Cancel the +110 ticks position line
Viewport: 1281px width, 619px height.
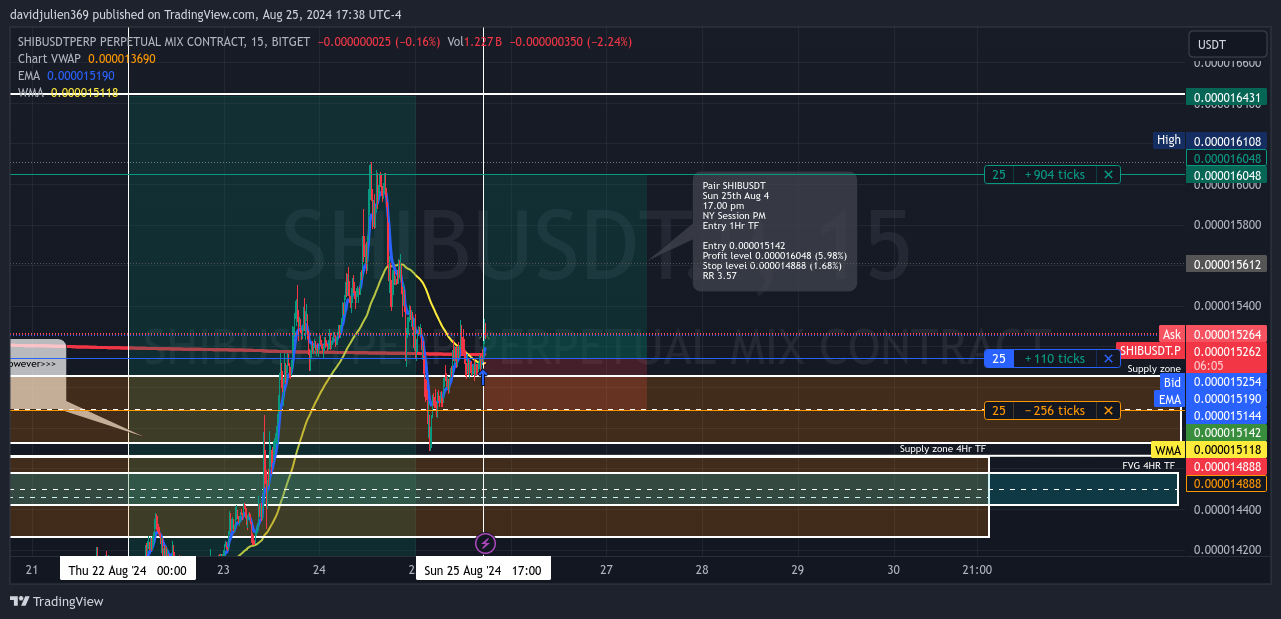(x=1108, y=359)
